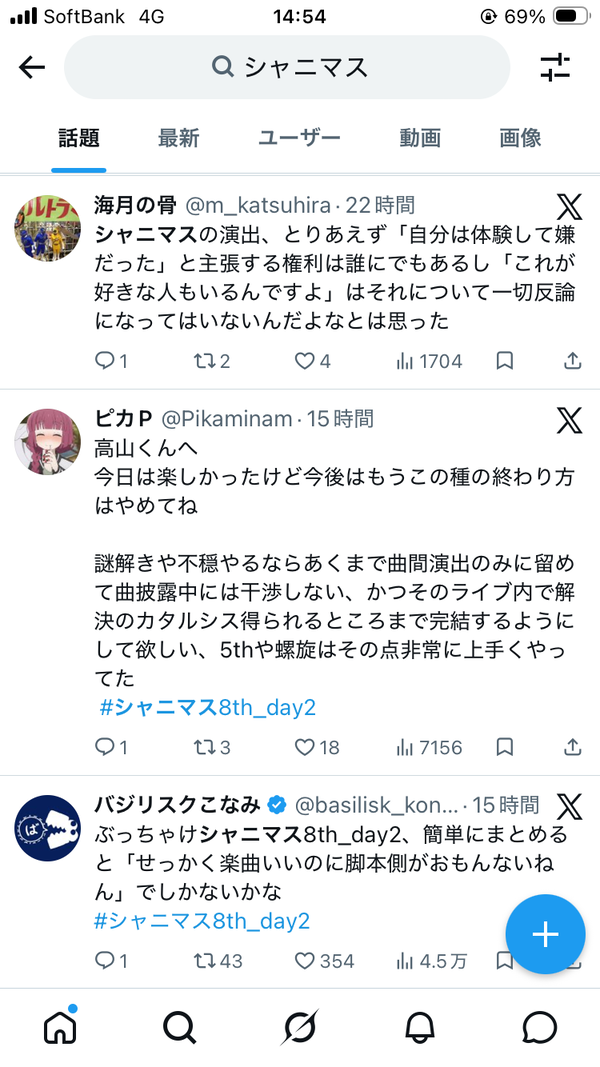The height and width of the screenshot is (1067, 600).
Task: Like the 海月の骨 post
Action: tap(313, 361)
